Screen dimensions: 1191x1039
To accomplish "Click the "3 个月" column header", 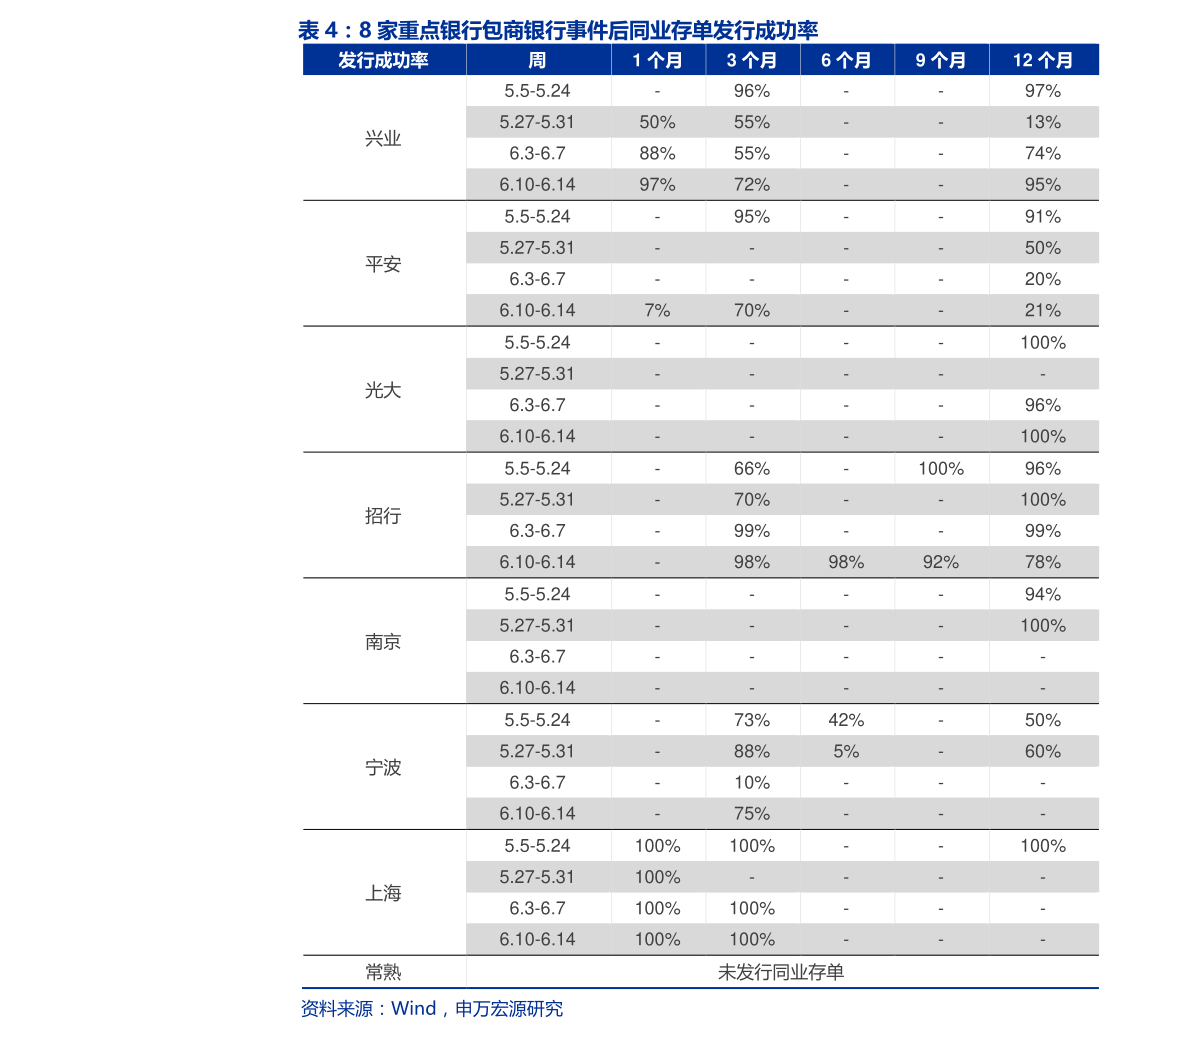I will tap(752, 60).
